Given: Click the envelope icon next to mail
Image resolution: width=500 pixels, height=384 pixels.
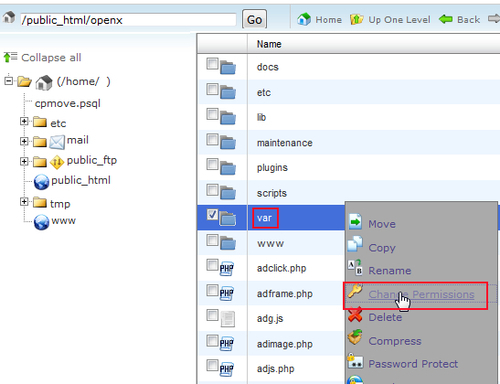Looking at the screenshot, I should click(57, 142).
